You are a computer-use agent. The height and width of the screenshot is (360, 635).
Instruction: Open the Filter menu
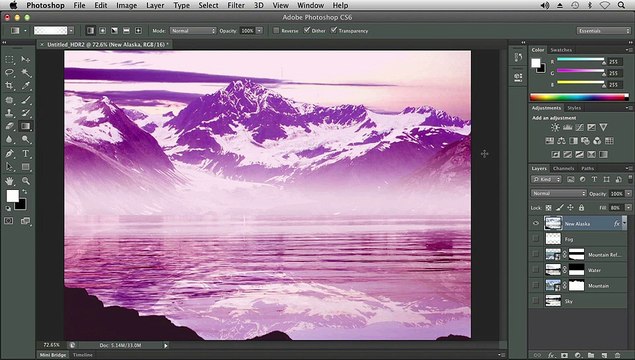[x=236, y=5]
